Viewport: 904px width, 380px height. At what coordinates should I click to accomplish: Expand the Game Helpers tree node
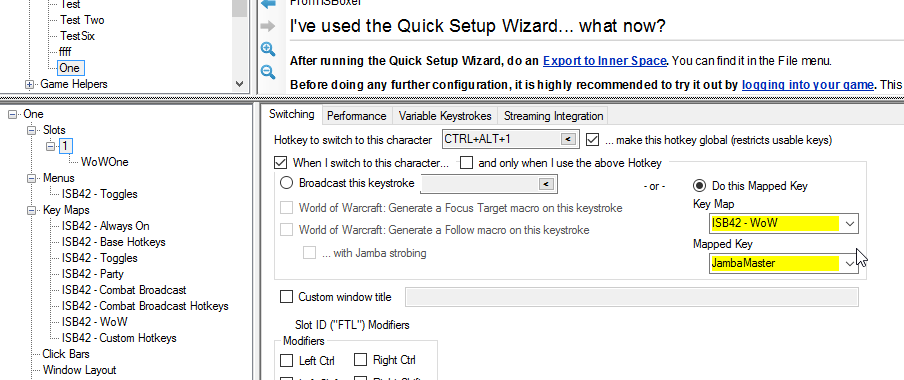click(x=29, y=84)
